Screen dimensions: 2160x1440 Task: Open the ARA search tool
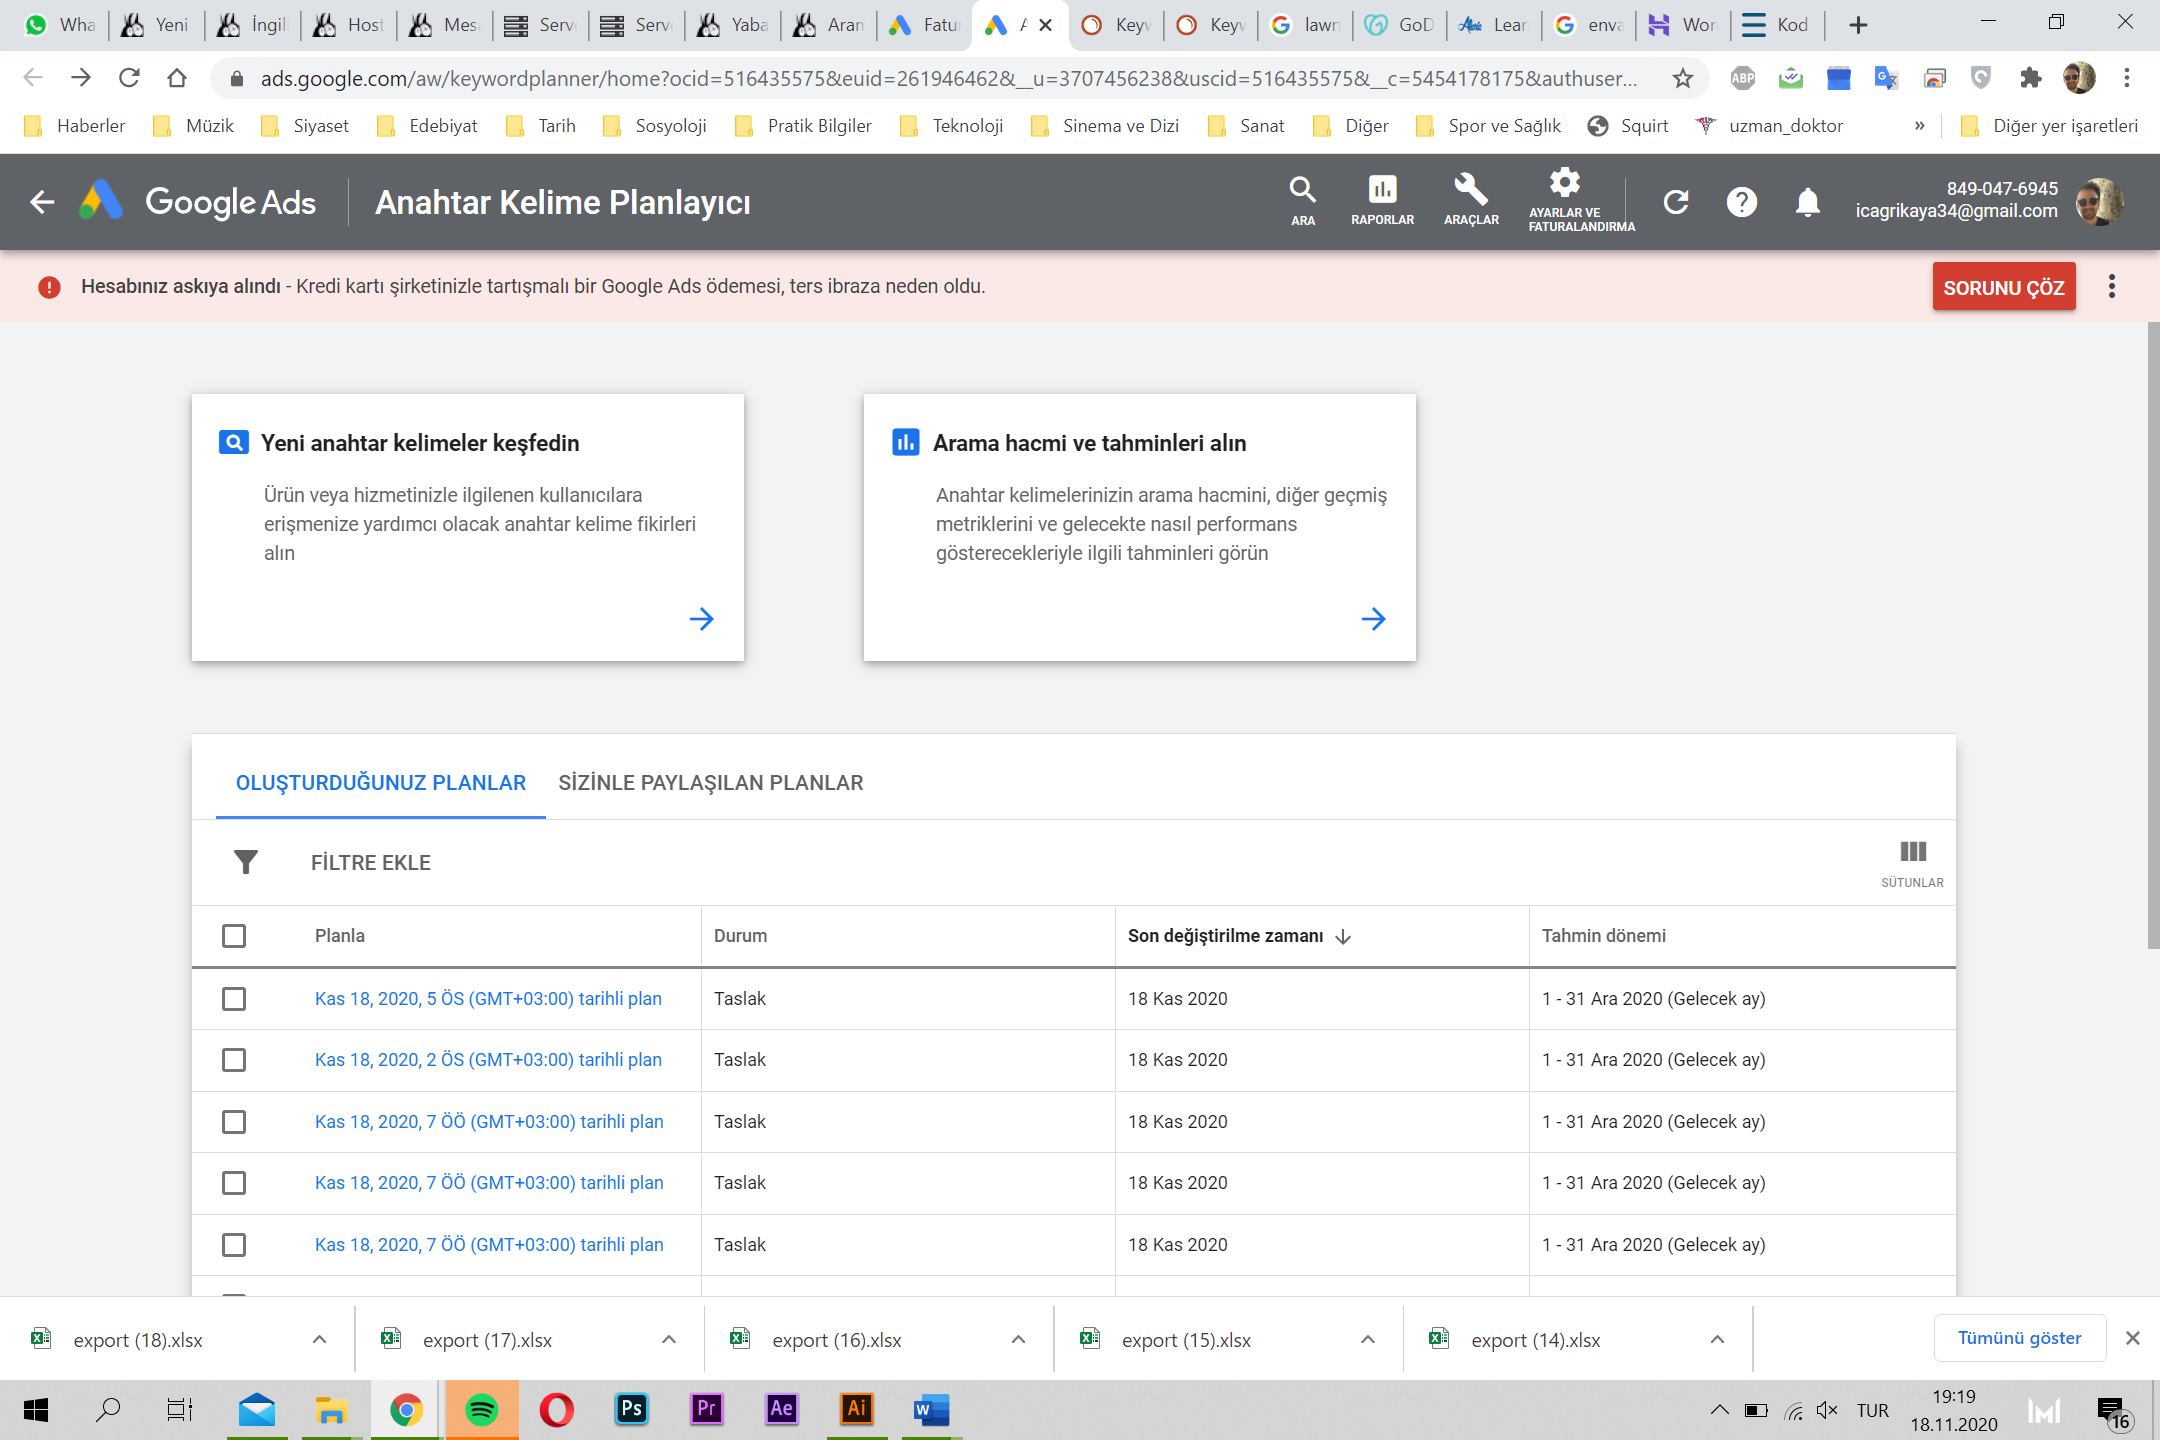click(1302, 201)
